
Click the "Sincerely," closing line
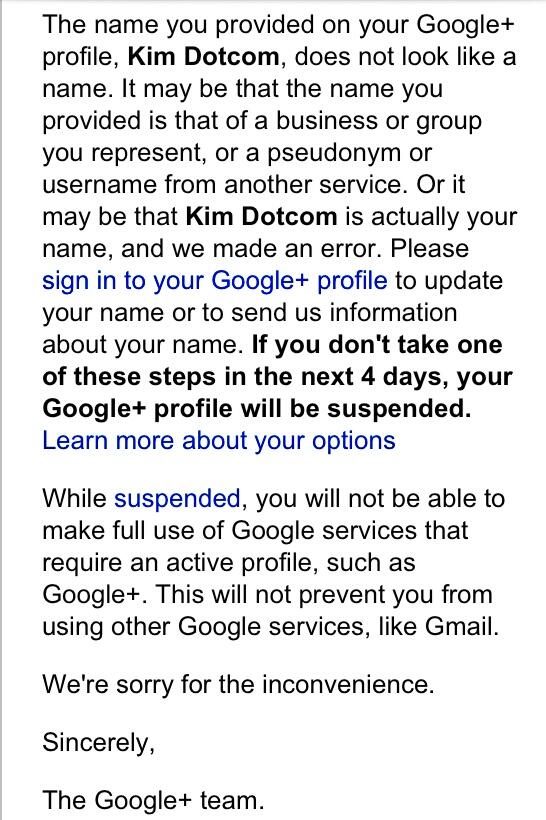click(x=99, y=743)
